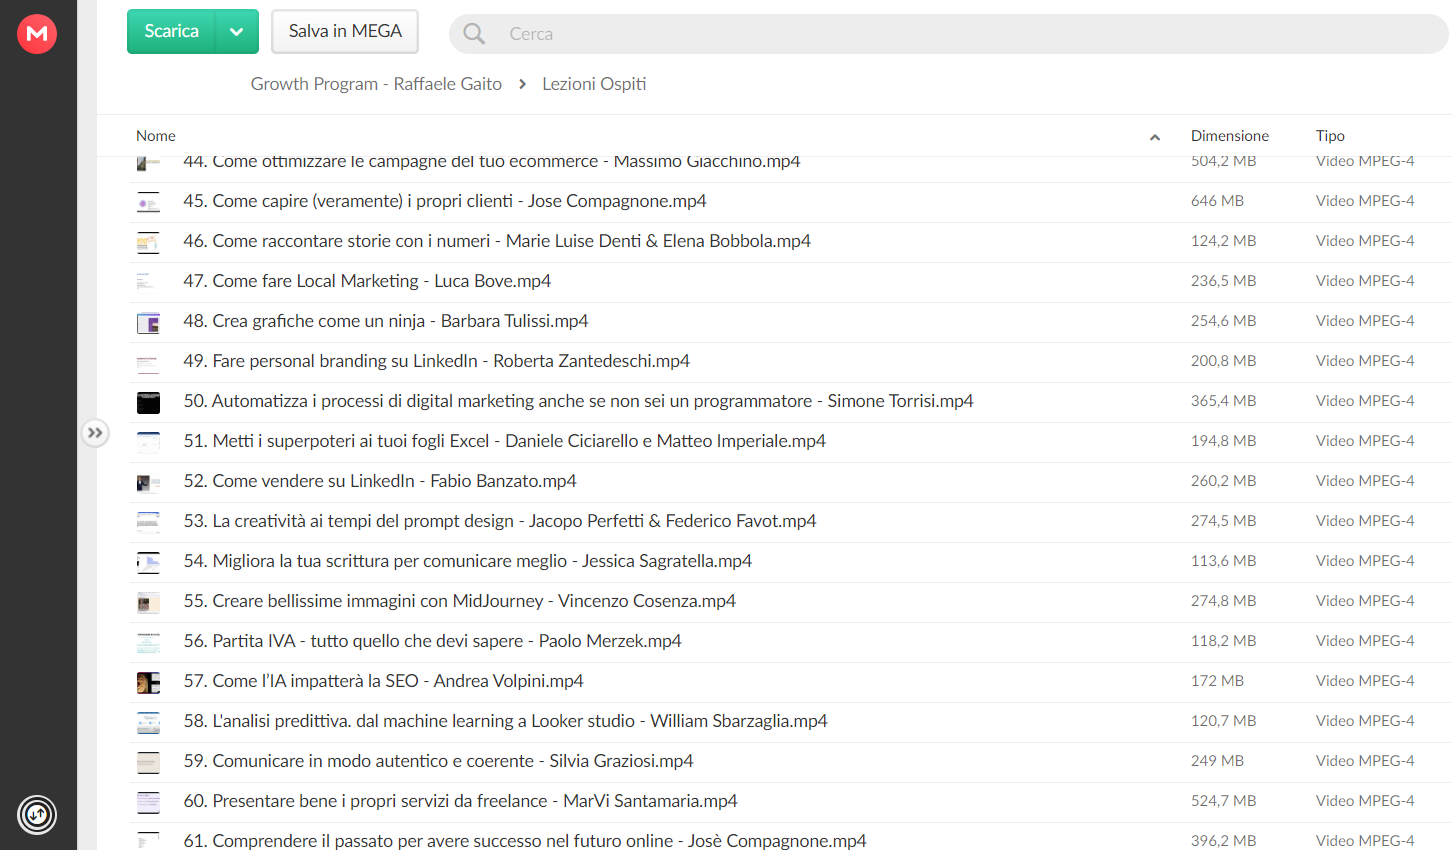This screenshot has width=1452, height=850.
Task: Open thumbnail of 54. Migliora la tua scrittura
Action: [x=148, y=563]
